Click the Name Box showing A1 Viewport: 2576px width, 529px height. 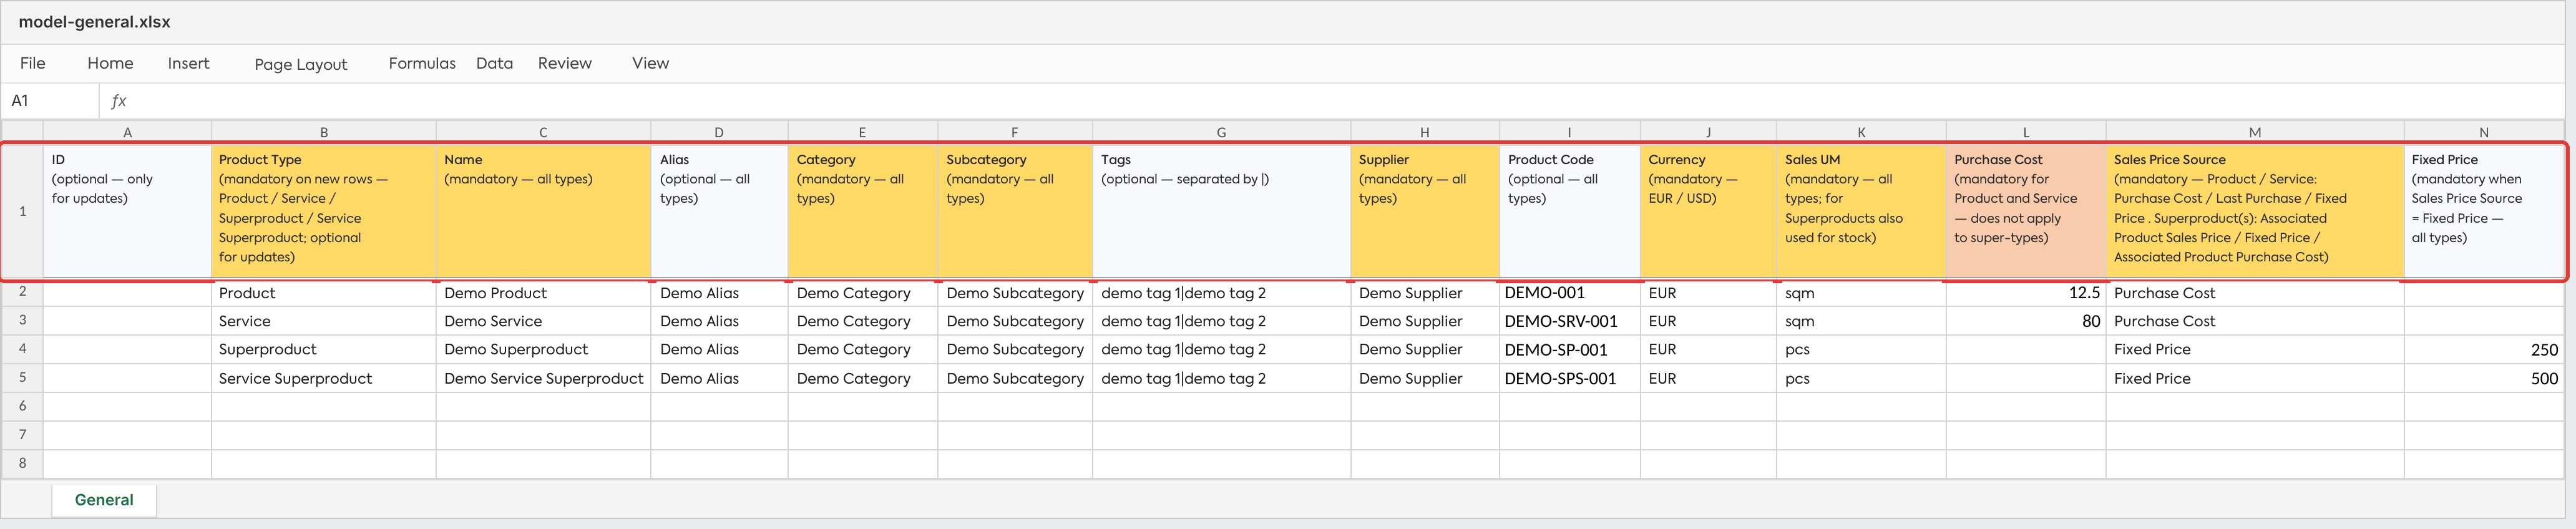tap(50, 100)
